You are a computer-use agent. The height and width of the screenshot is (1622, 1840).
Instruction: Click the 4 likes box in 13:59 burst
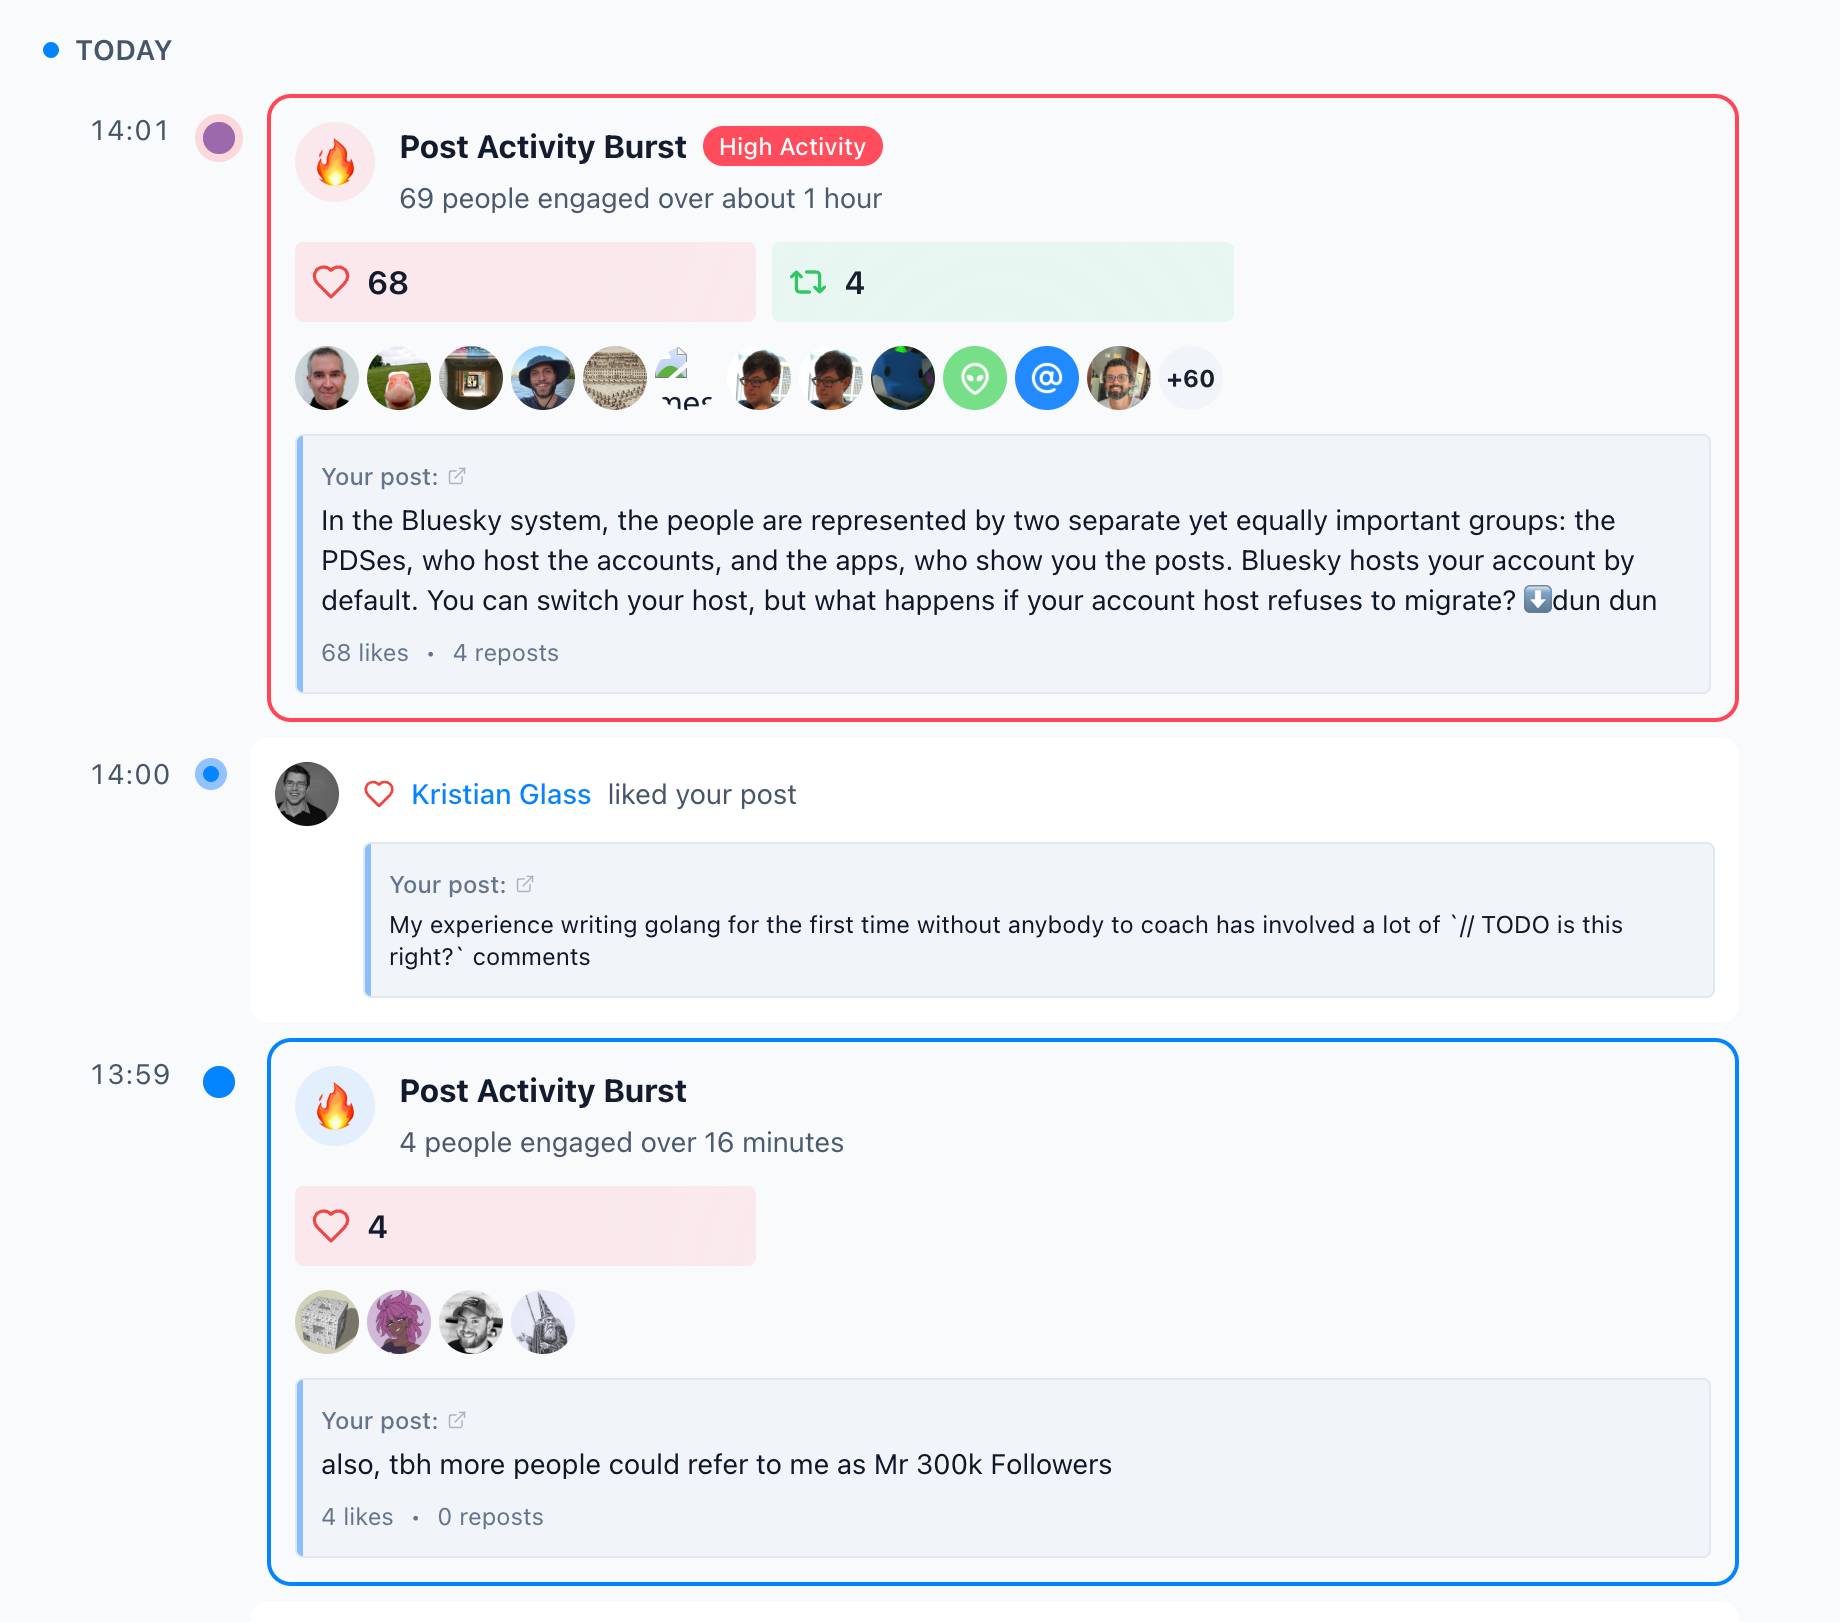(x=525, y=1226)
